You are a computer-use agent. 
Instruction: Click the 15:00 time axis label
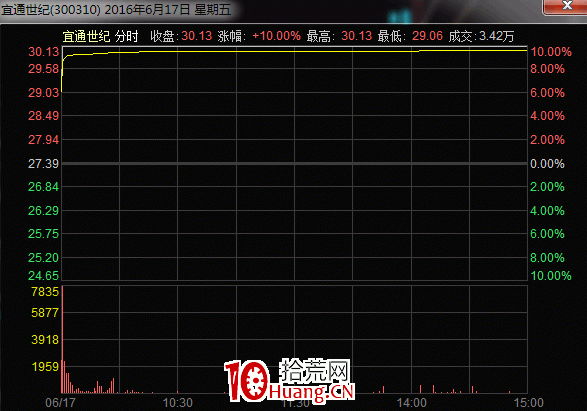coord(528,403)
